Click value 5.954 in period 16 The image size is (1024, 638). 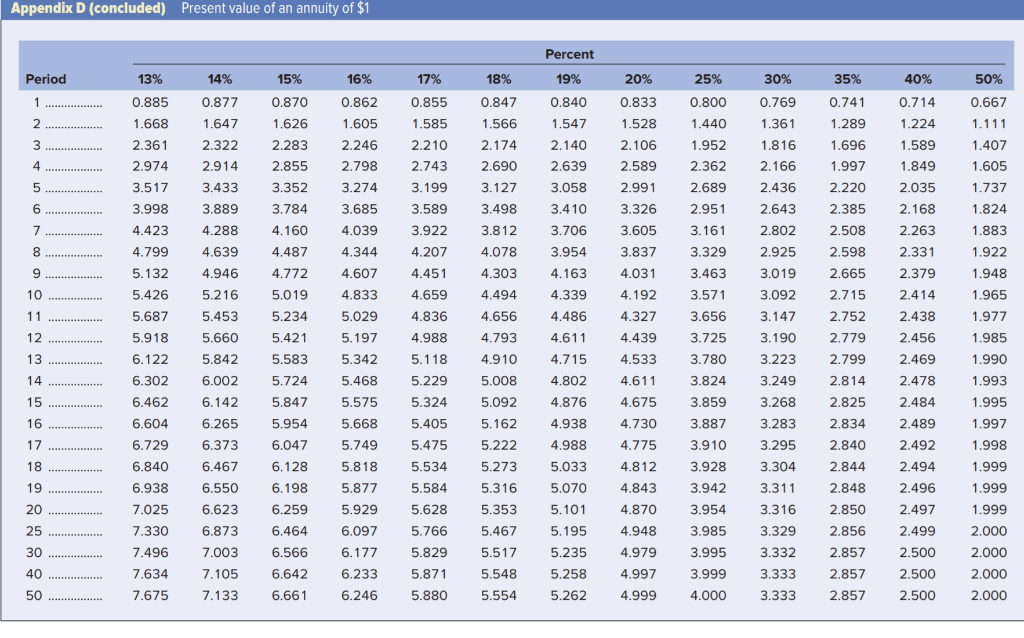pos(289,424)
